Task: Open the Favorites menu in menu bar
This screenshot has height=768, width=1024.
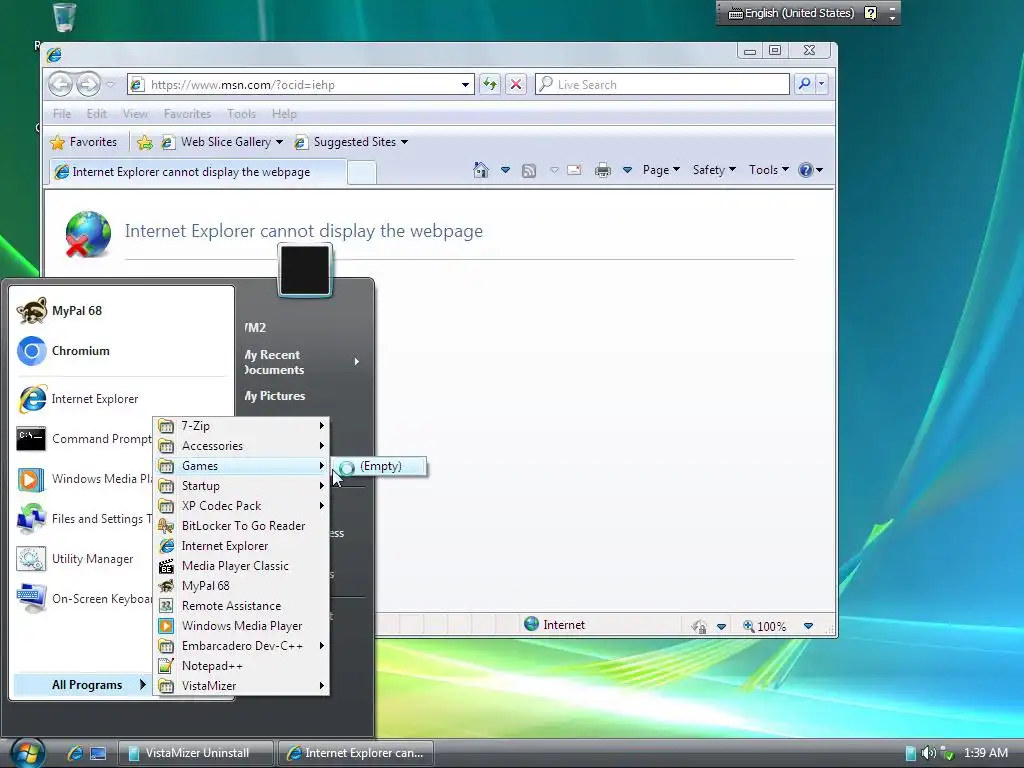Action: coord(187,114)
